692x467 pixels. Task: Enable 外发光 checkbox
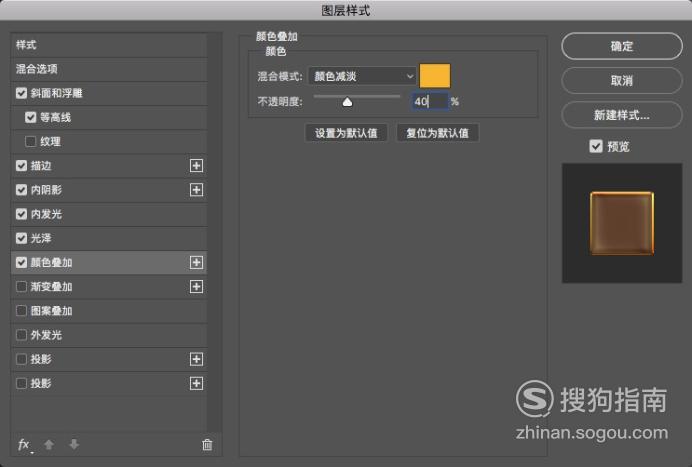[21, 335]
